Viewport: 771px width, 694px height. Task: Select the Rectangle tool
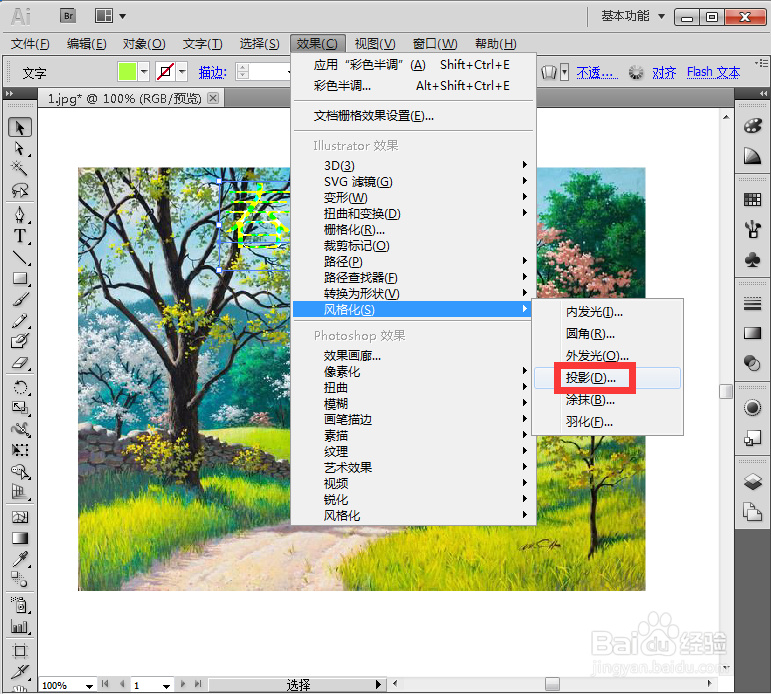(20, 278)
